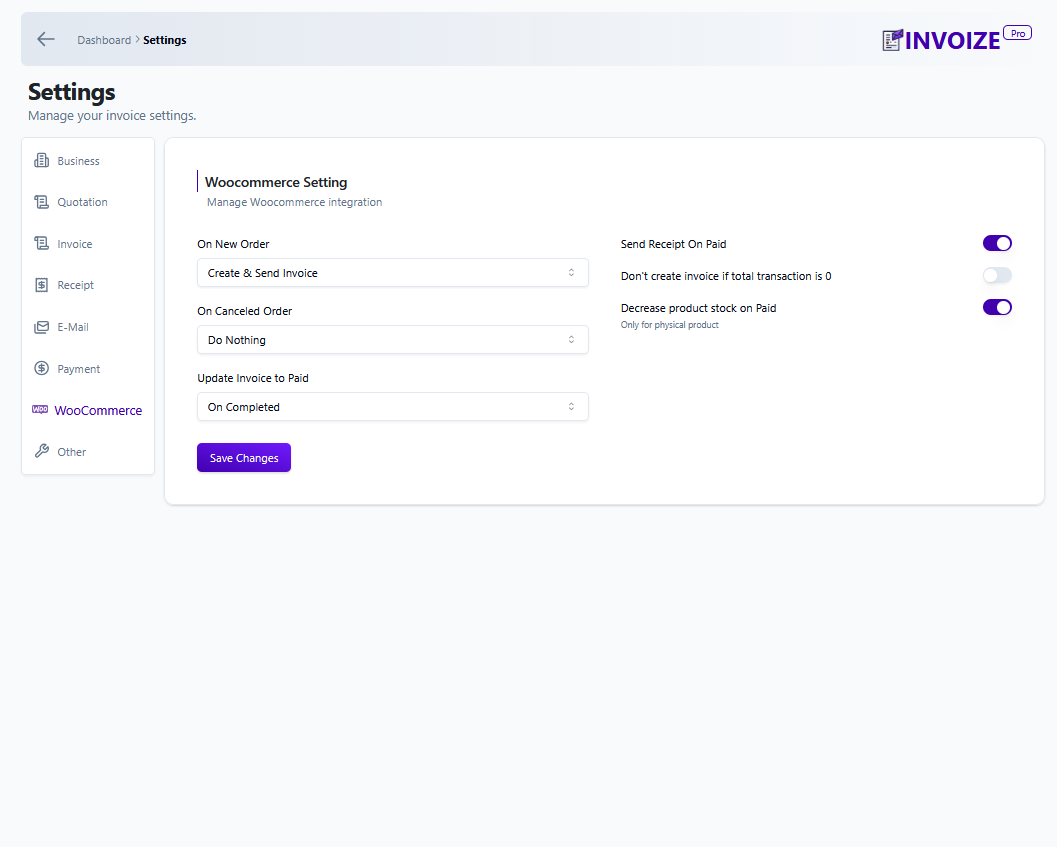Turn off Decrease product stock on Paid

tap(997, 307)
